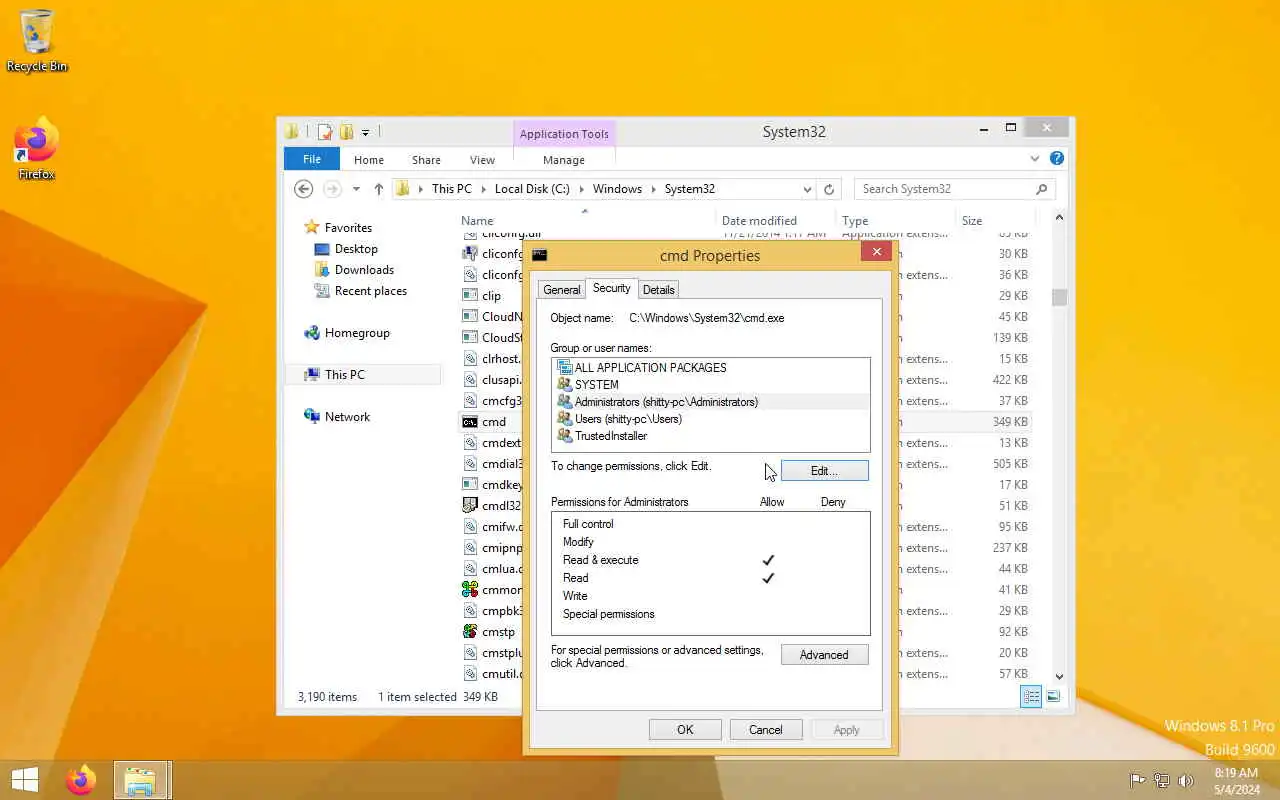Go back using the Back arrow
The height and width of the screenshot is (800, 1280).
coord(303,189)
